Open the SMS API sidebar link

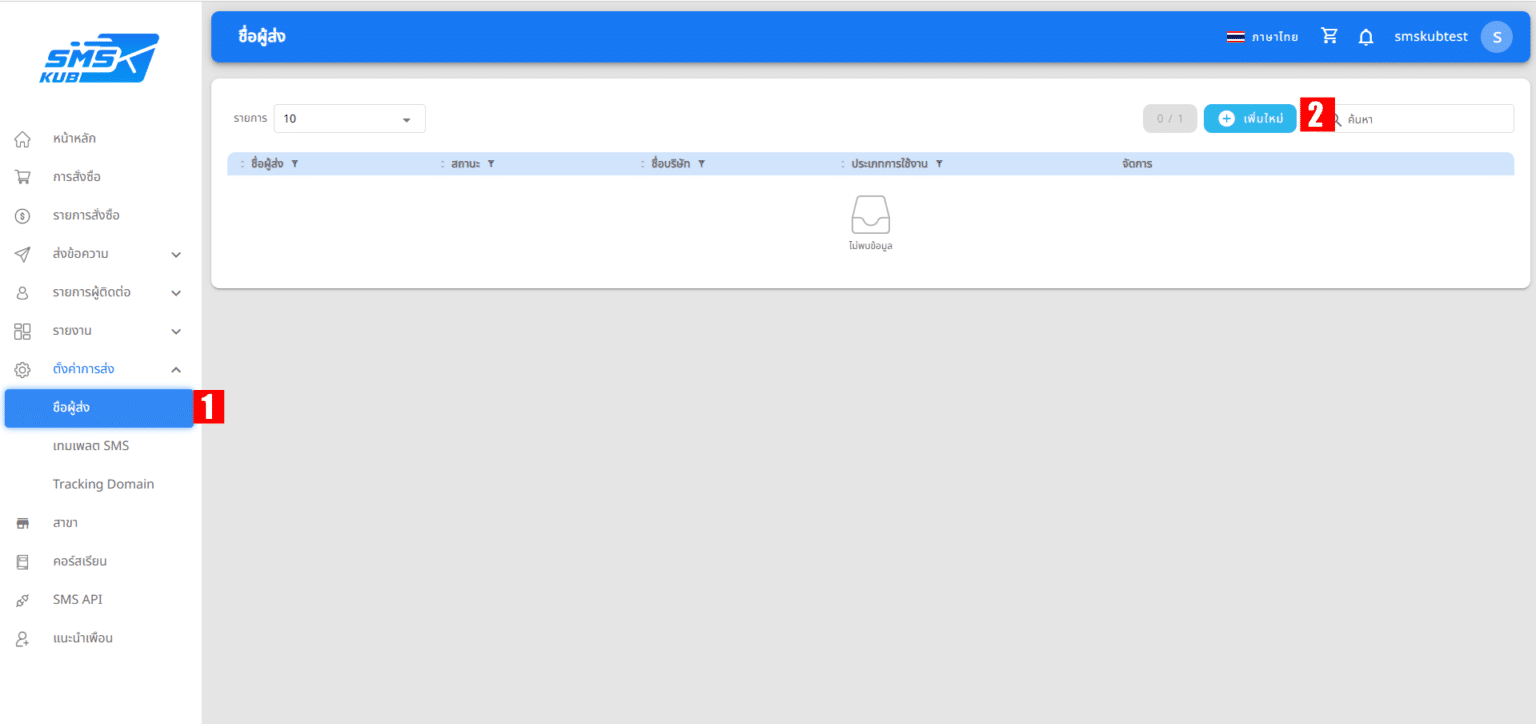click(x=77, y=600)
